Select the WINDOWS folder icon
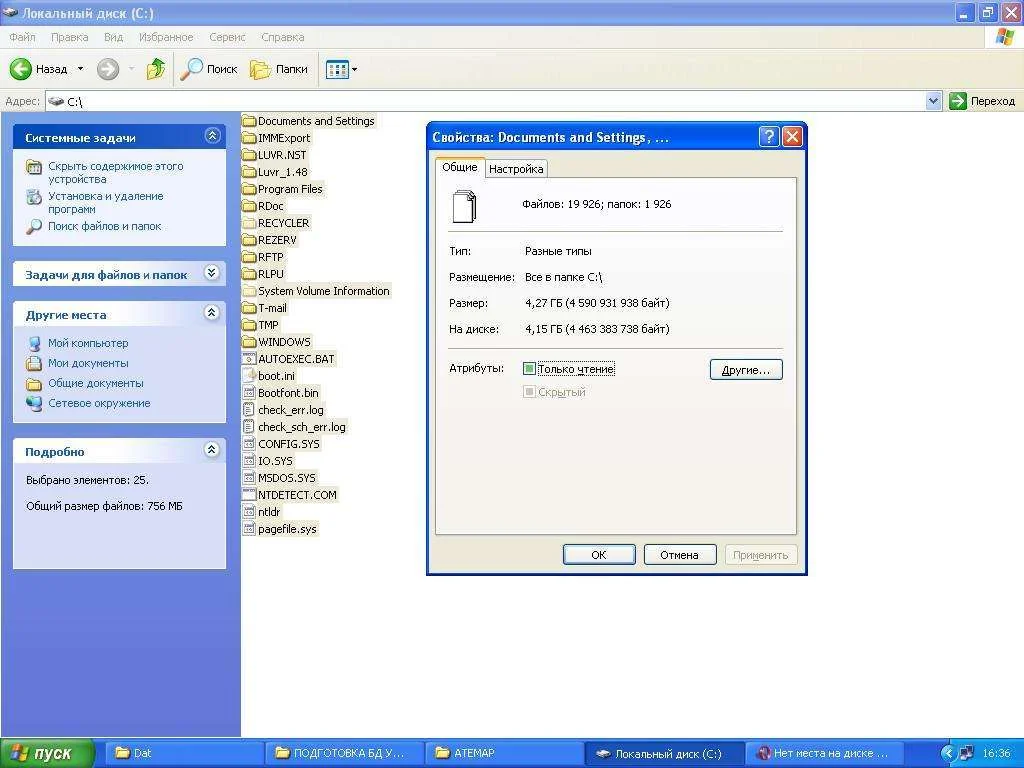The image size is (1024, 768). 250,342
